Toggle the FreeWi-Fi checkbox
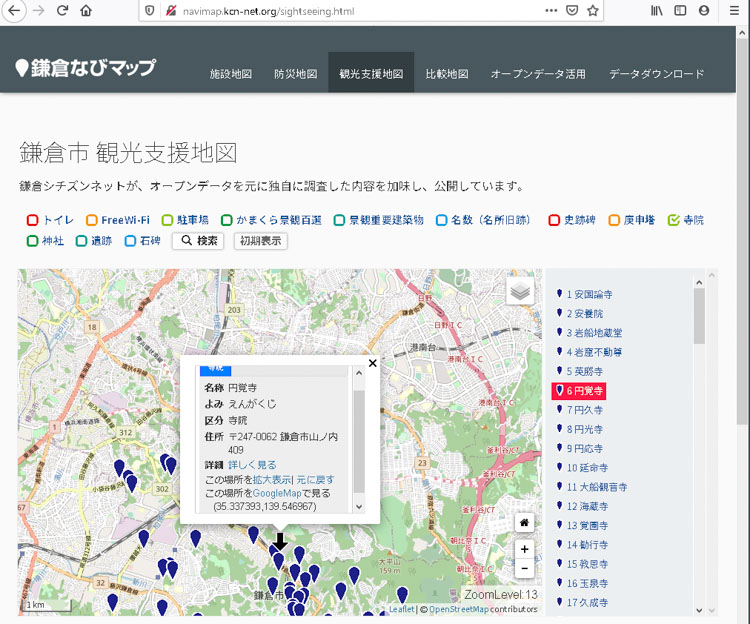Viewport: 750px width, 624px height. [92, 220]
